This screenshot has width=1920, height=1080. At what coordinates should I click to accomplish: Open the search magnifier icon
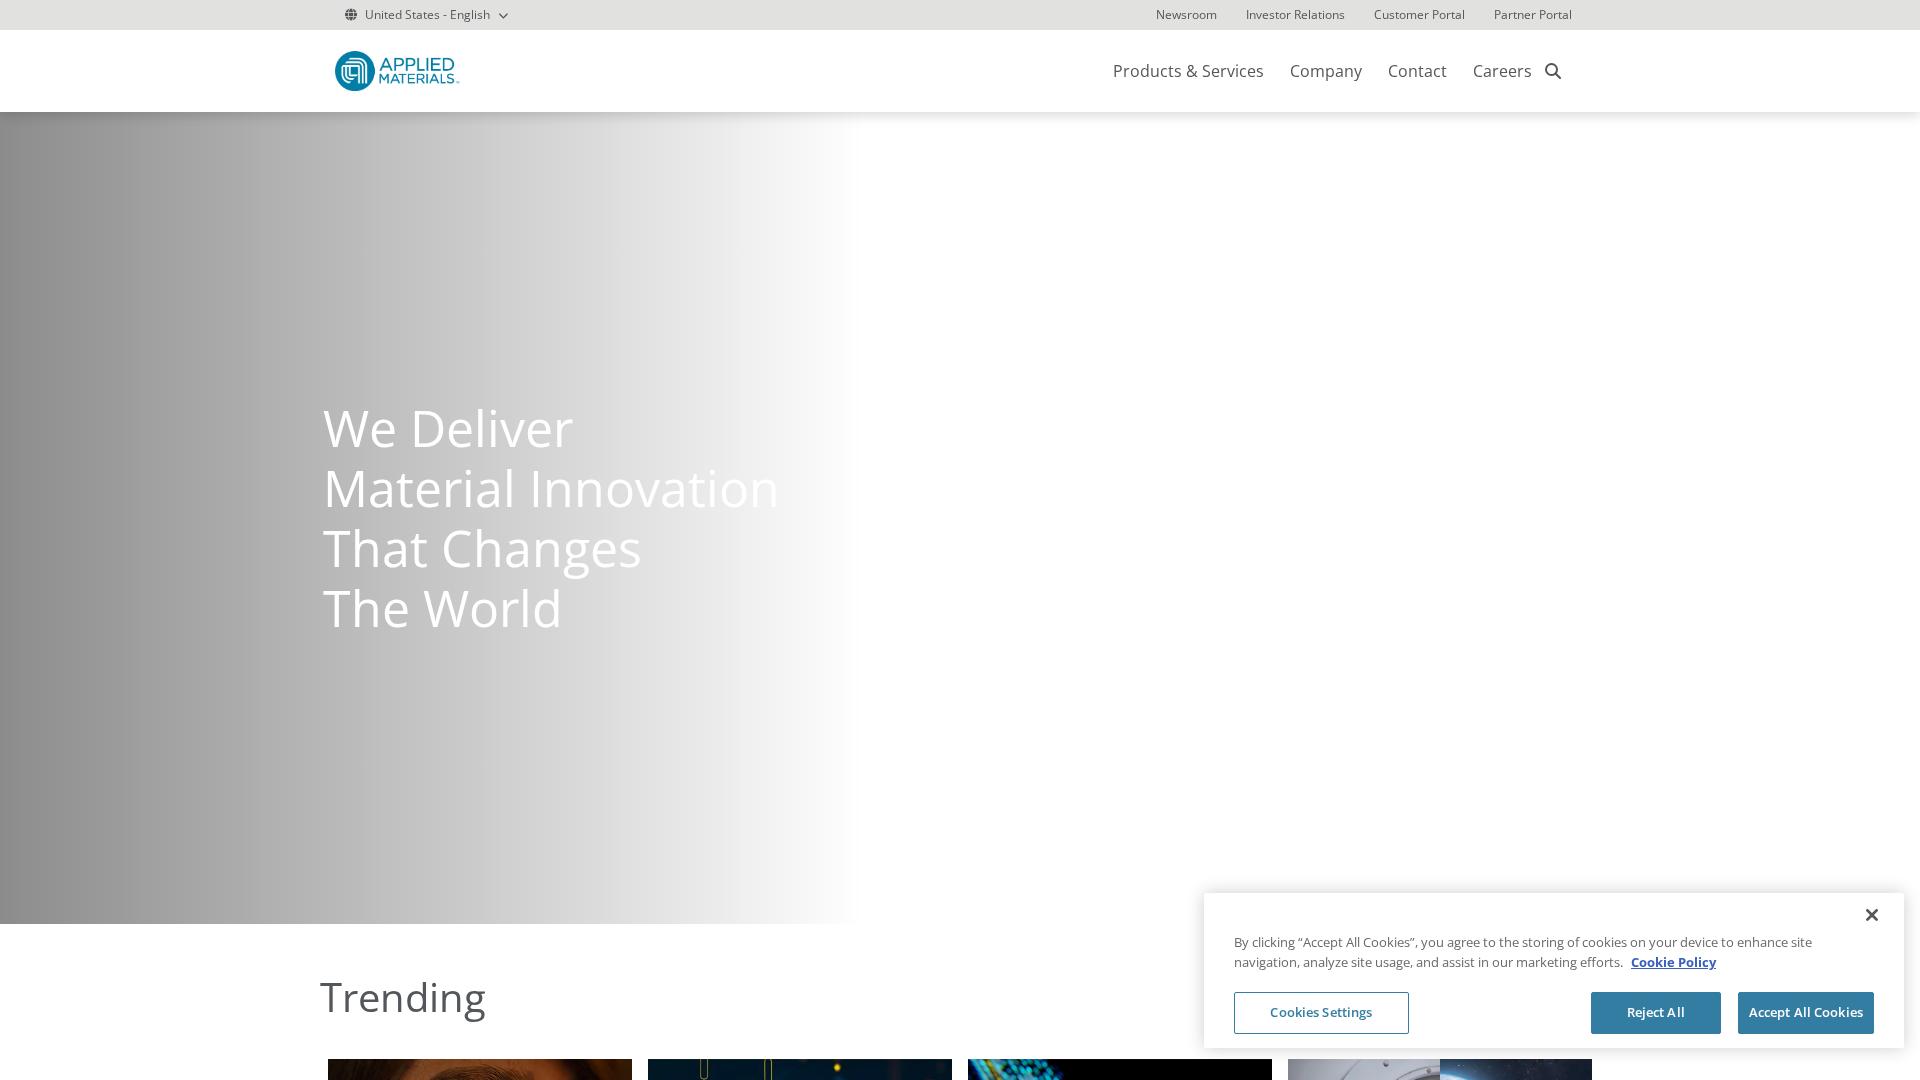(1553, 71)
